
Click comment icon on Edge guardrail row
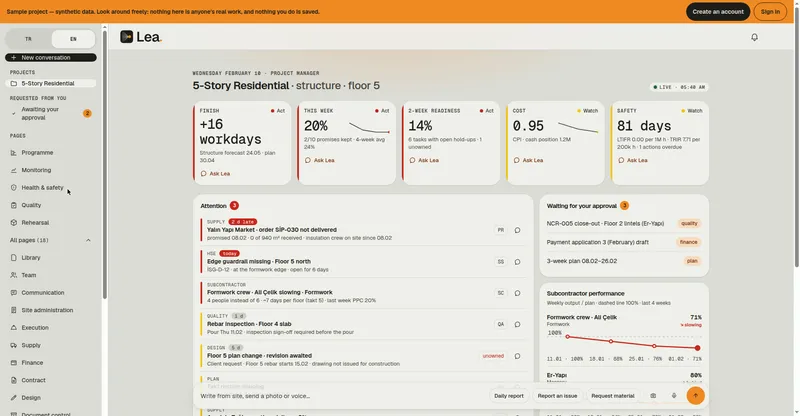point(517,262)
